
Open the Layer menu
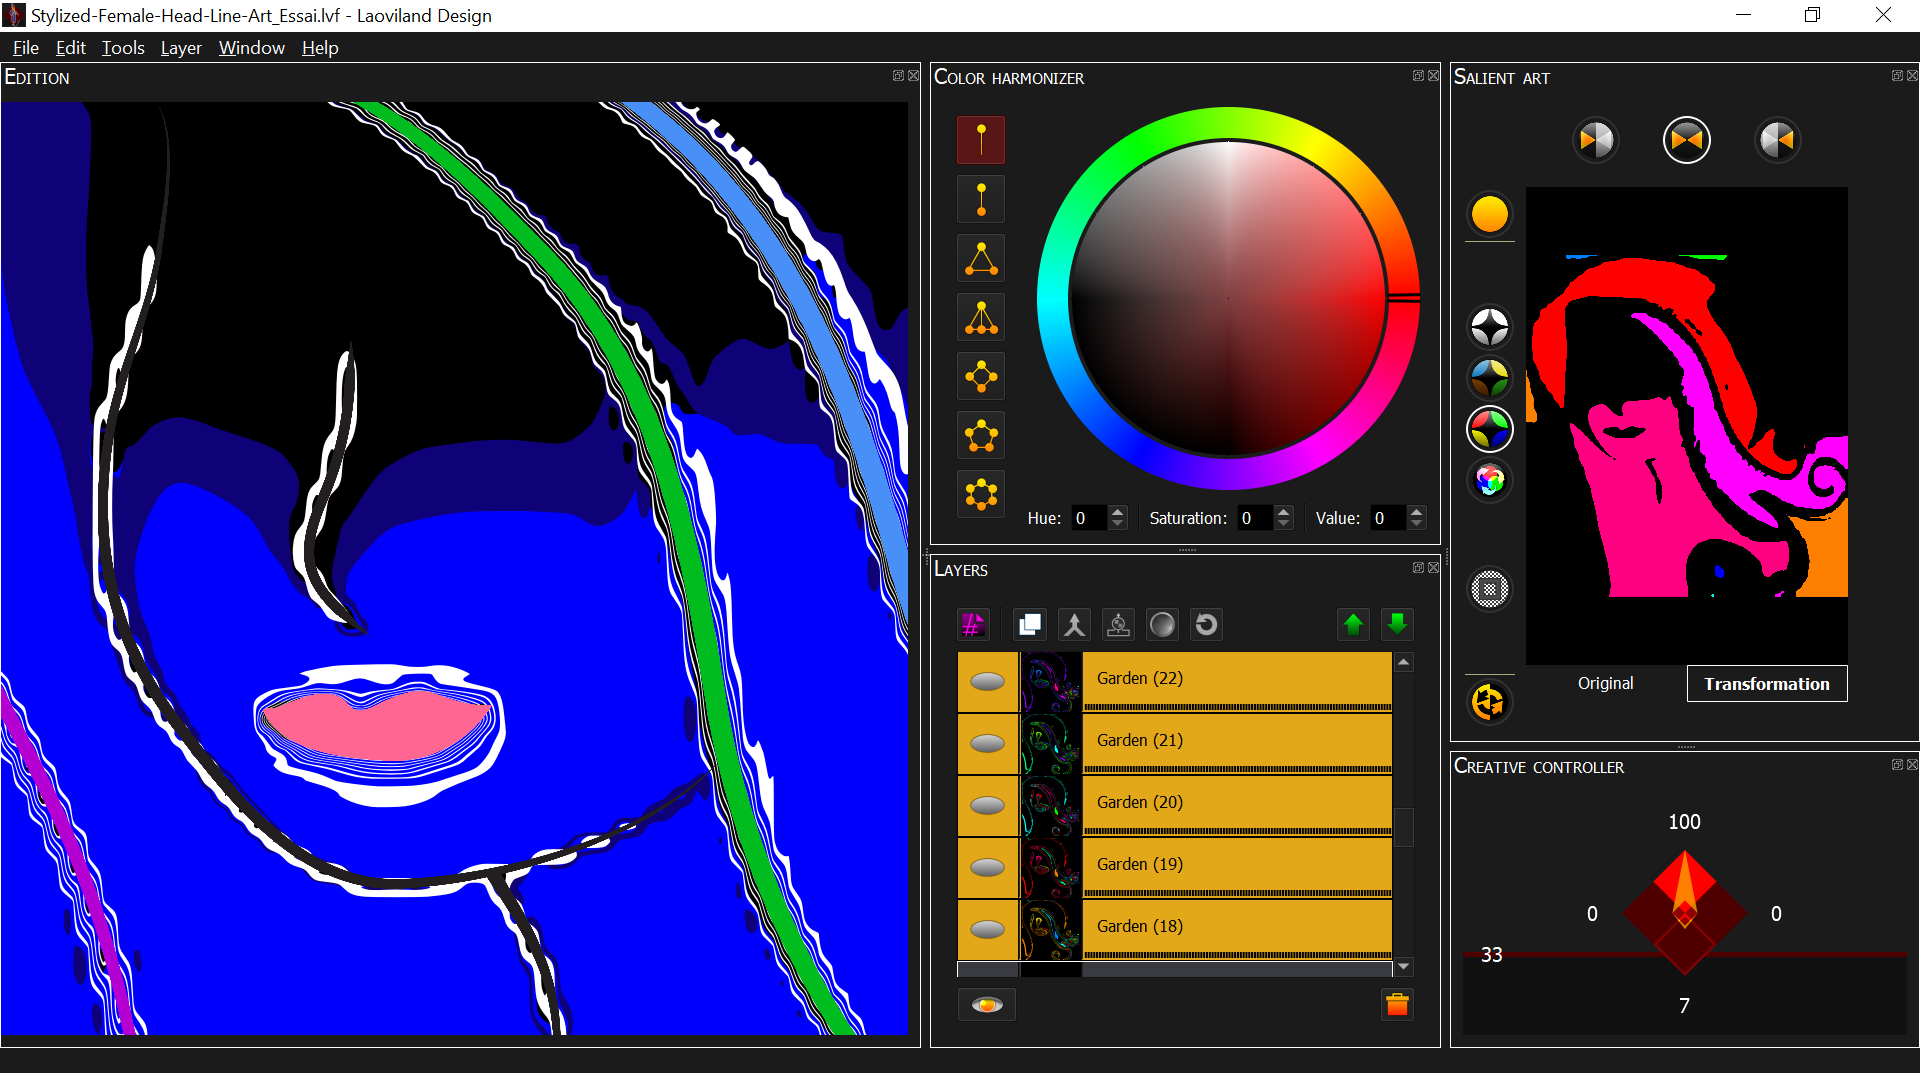pyautogui.click(x=181, y=48)
